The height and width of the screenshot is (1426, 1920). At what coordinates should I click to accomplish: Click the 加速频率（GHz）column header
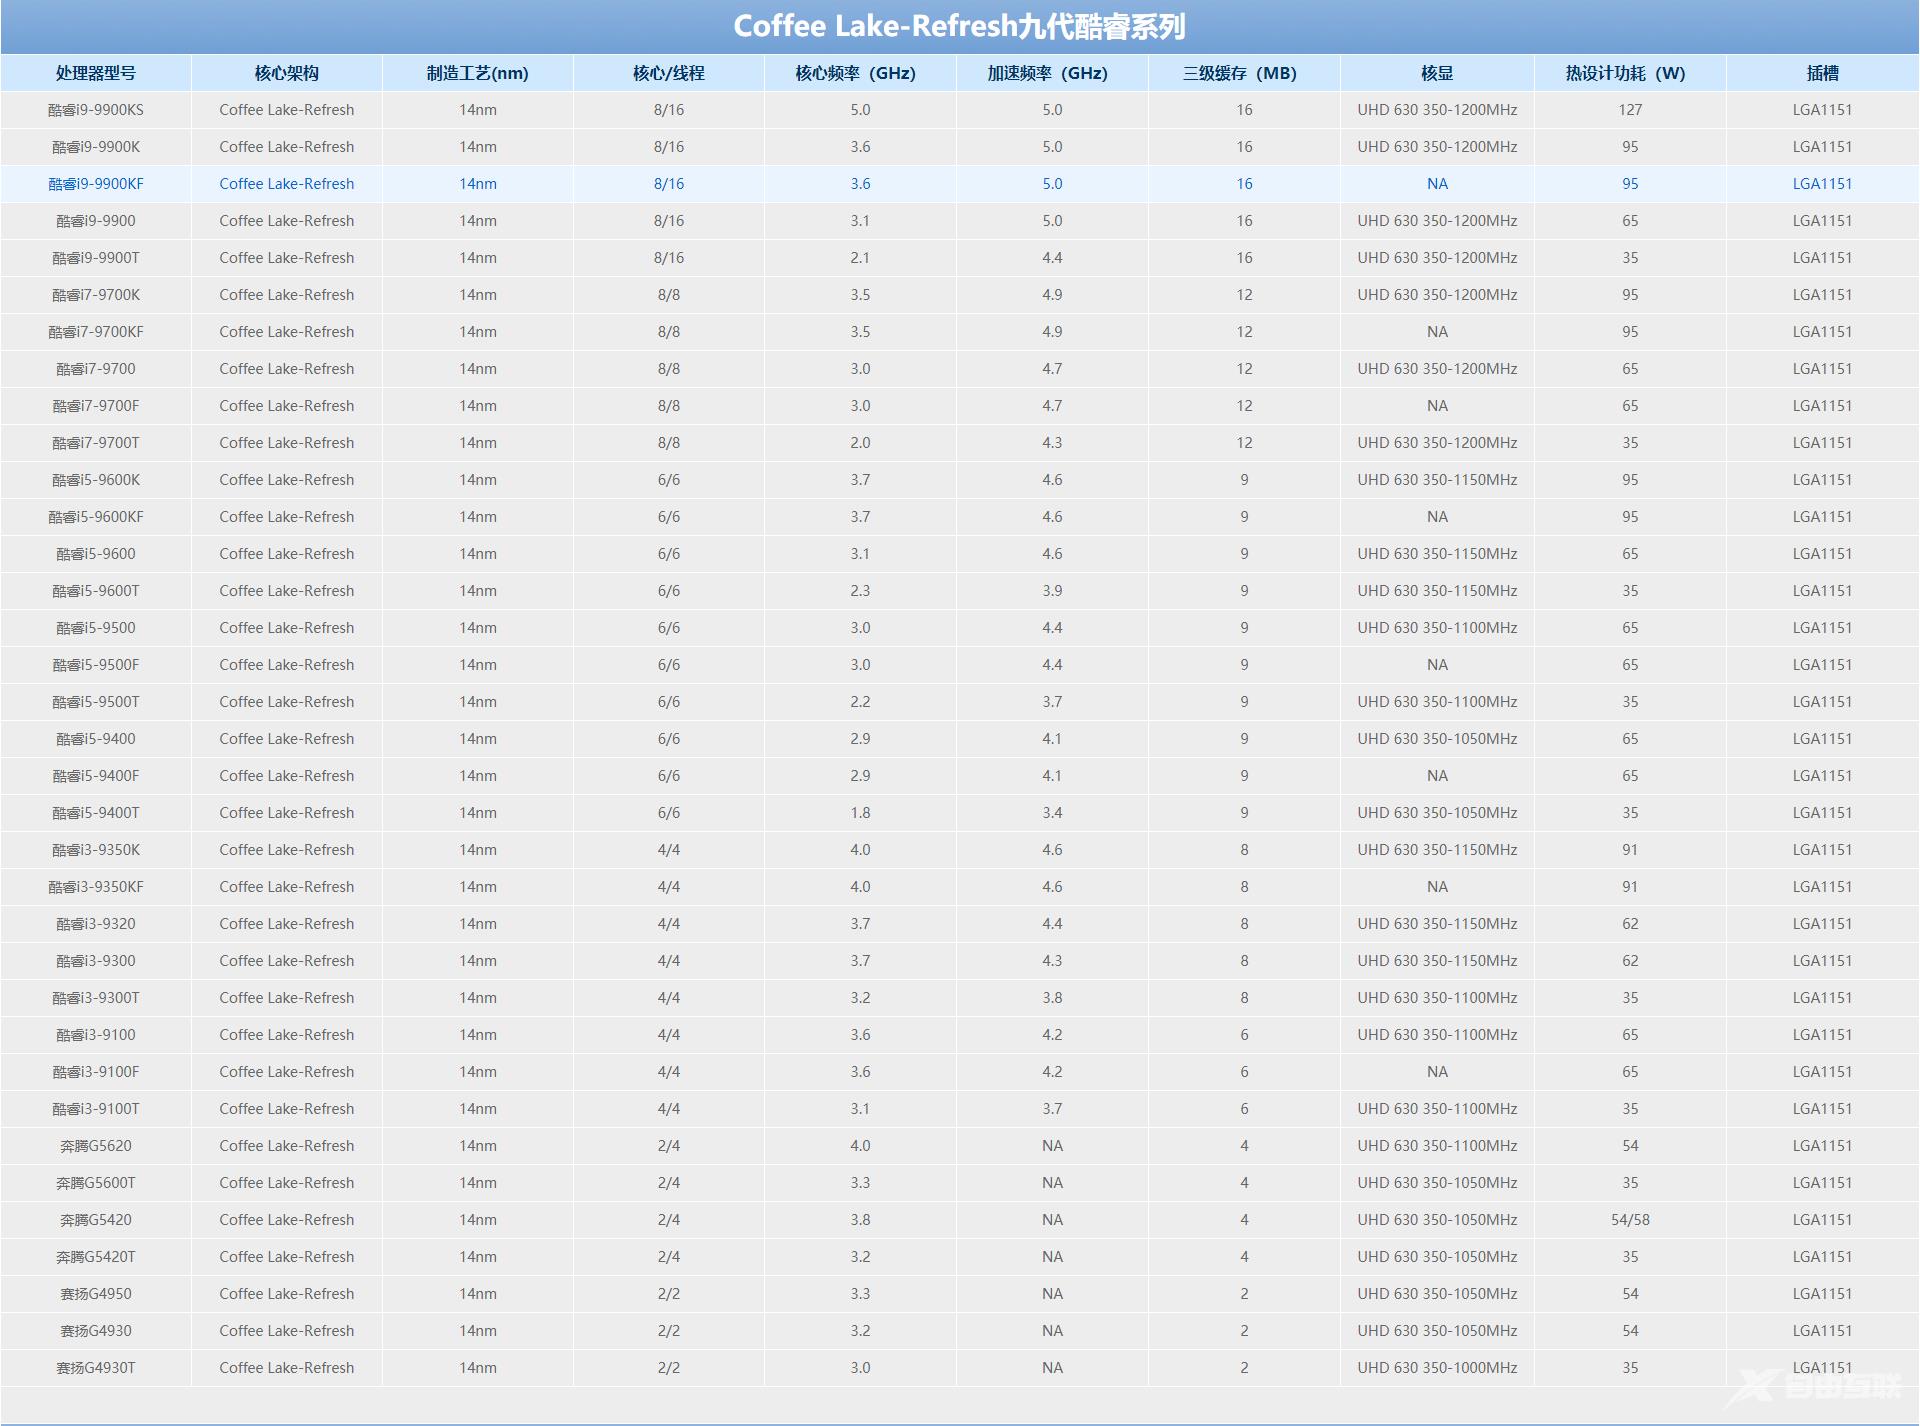tap(1052, 73)
